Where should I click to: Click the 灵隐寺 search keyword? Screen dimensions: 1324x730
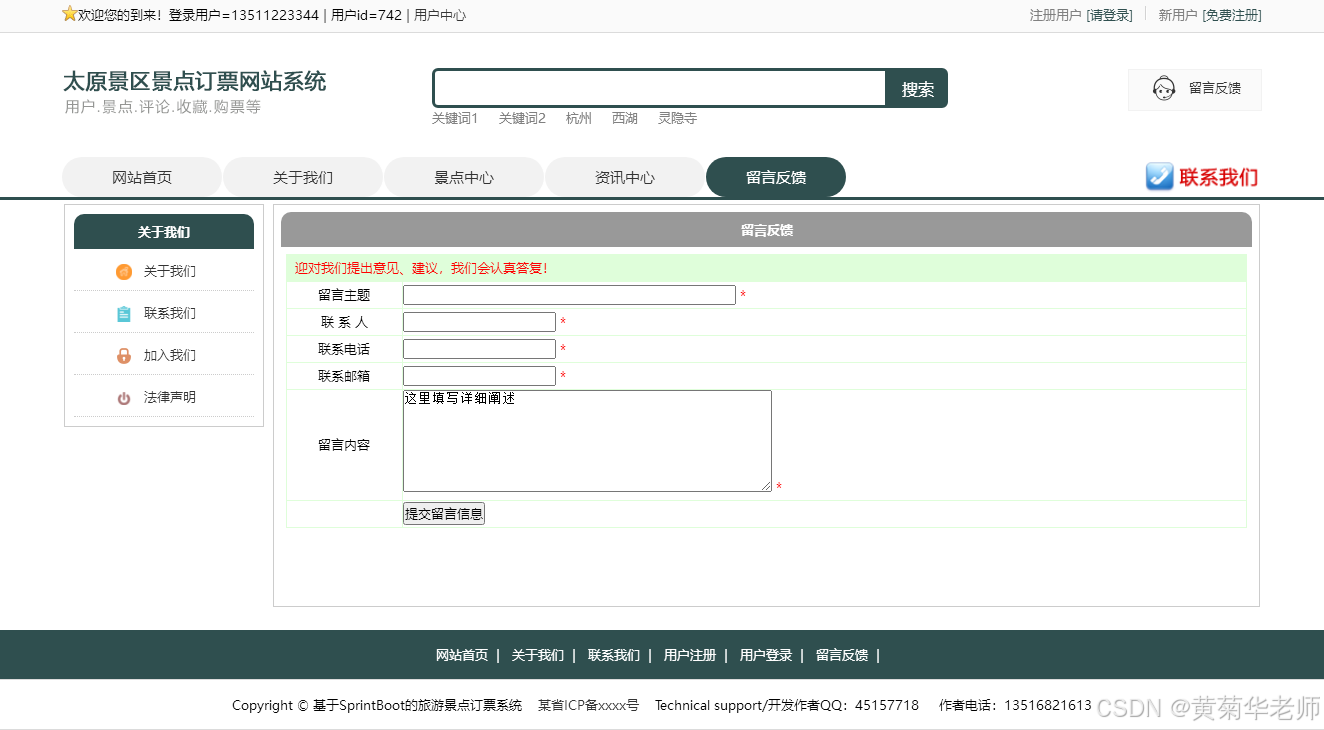677,118
